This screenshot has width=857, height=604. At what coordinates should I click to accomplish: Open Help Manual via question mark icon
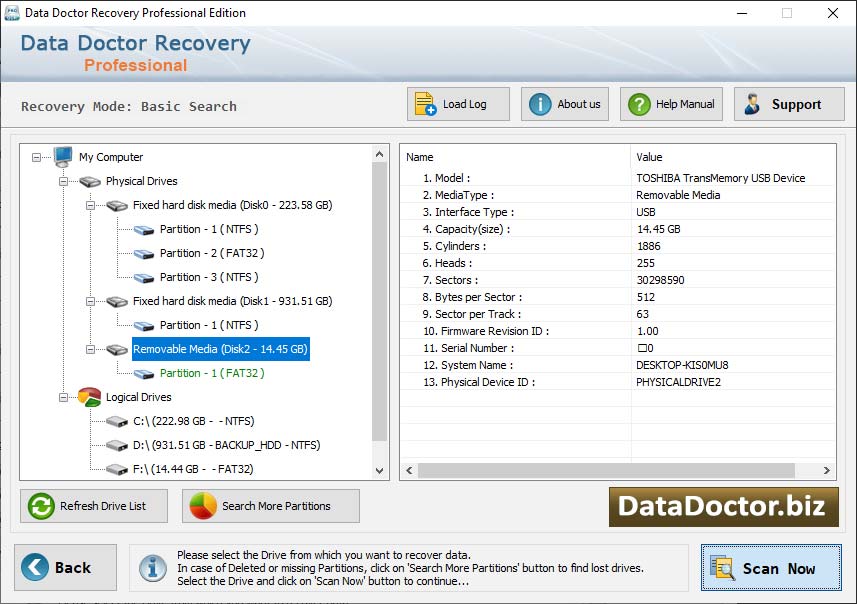[x=638, y=104]
